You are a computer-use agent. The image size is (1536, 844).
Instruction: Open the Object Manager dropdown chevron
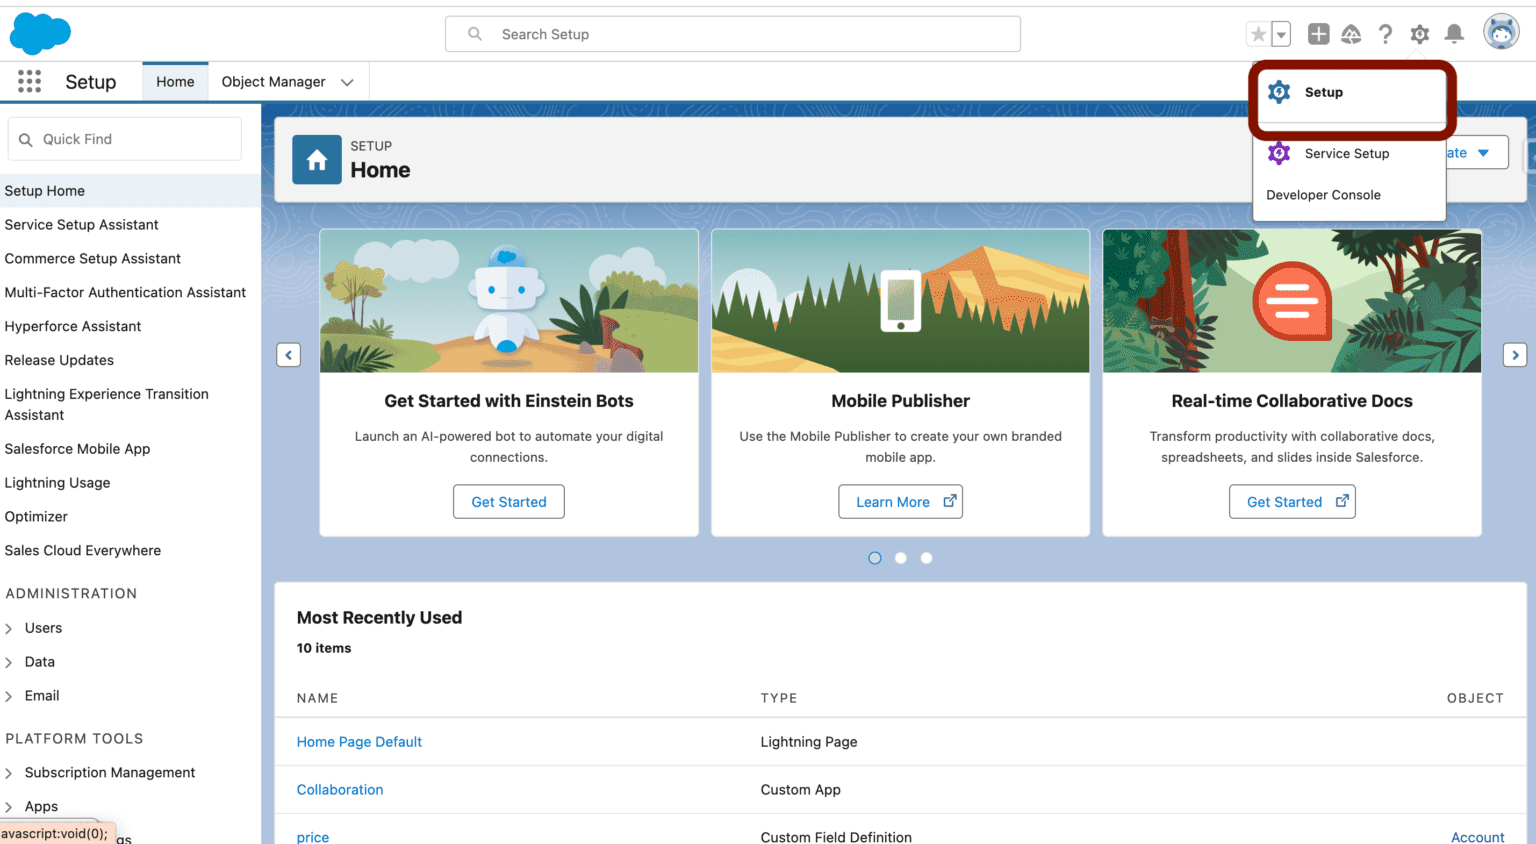346,81
